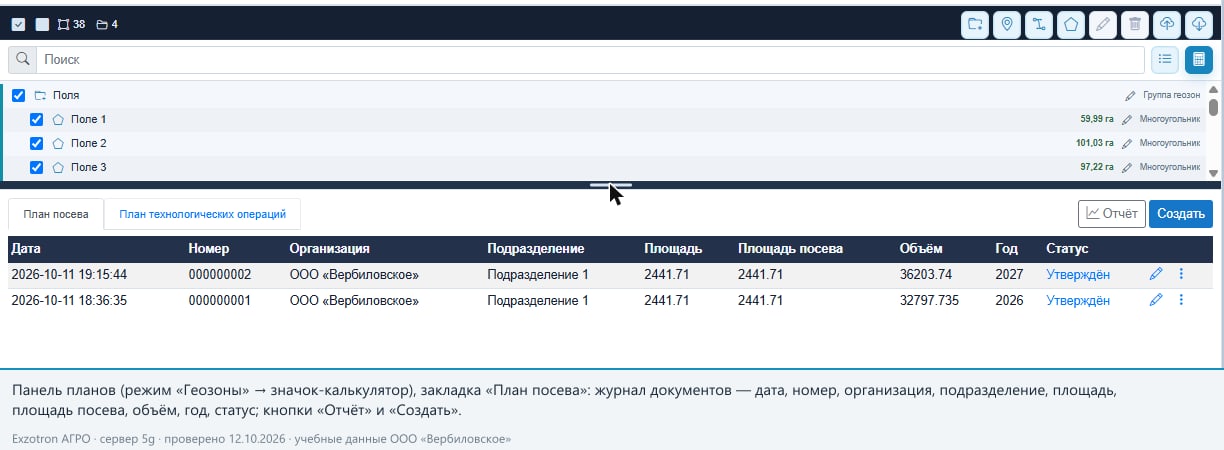Sort by the Дата column header
Viewport: 1224px width, 450px height.
26,249
